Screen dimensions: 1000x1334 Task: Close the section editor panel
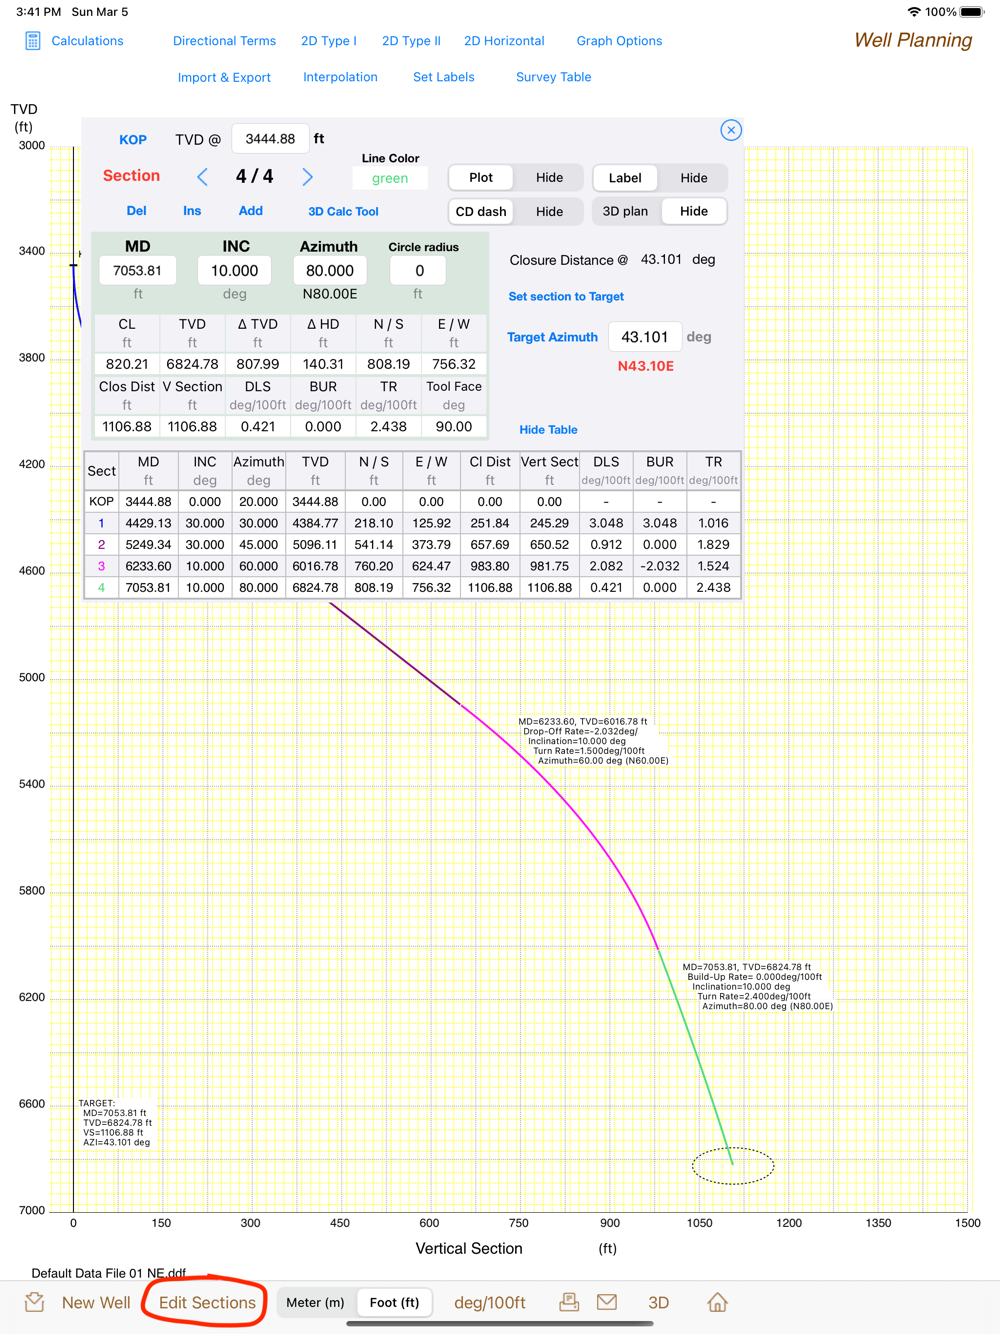(x=731, y=130)
